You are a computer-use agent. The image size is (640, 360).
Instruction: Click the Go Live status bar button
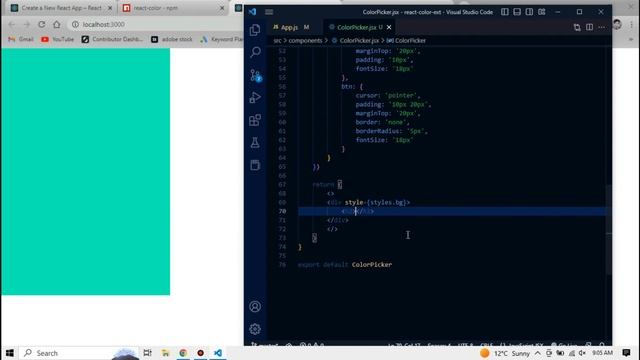tap(564, 344)
